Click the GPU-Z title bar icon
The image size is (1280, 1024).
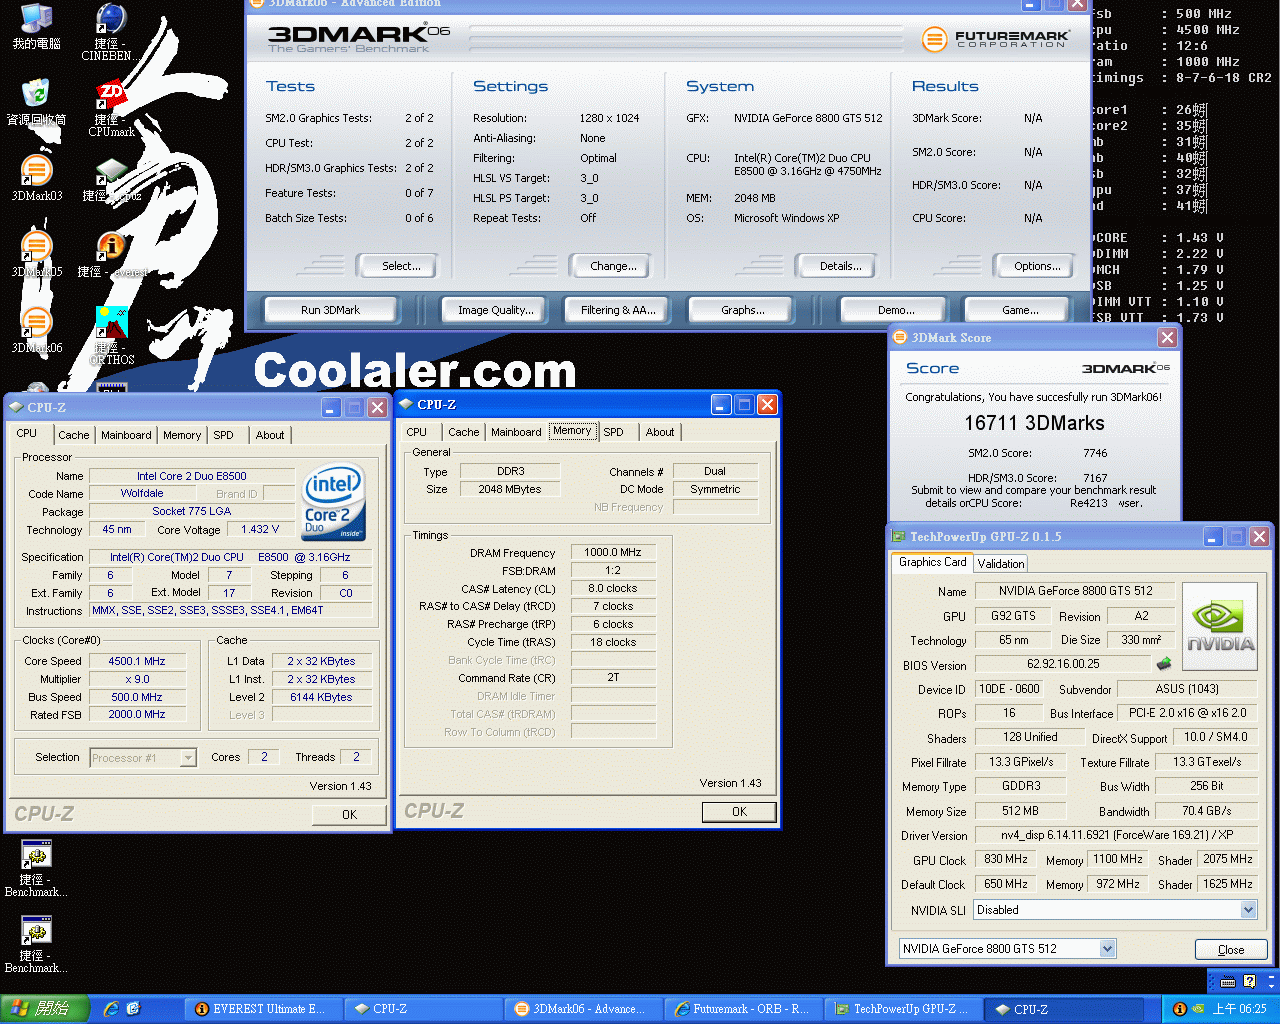(x=898, y=537)
